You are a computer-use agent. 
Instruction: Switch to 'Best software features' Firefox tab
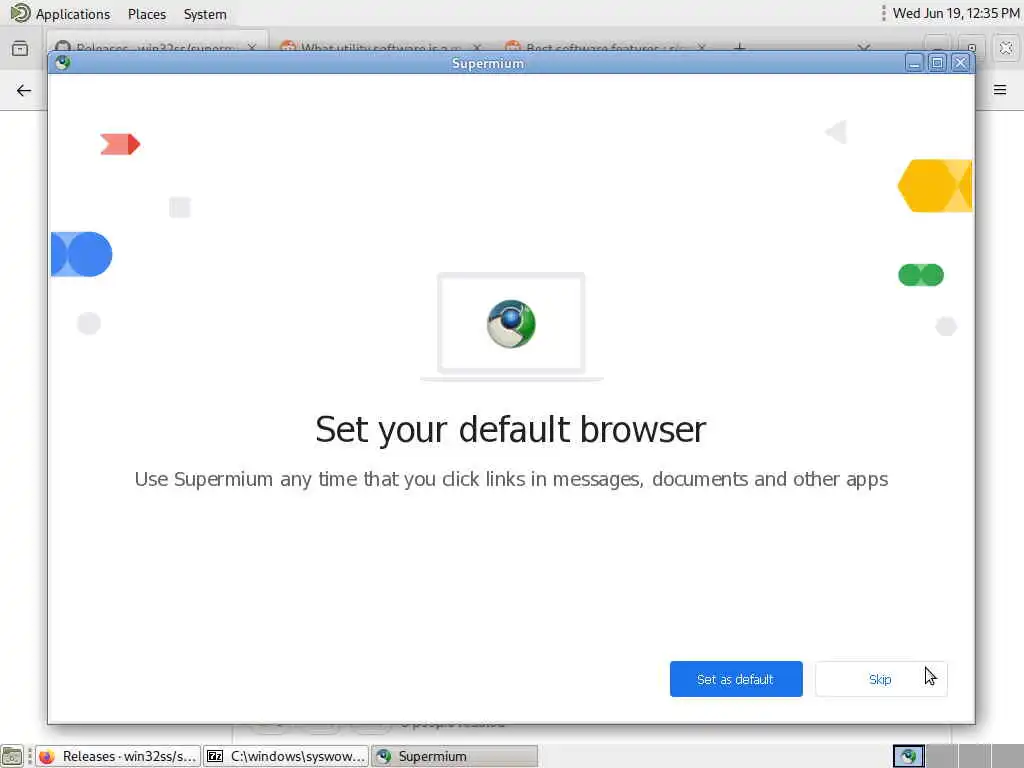(604, 46)
